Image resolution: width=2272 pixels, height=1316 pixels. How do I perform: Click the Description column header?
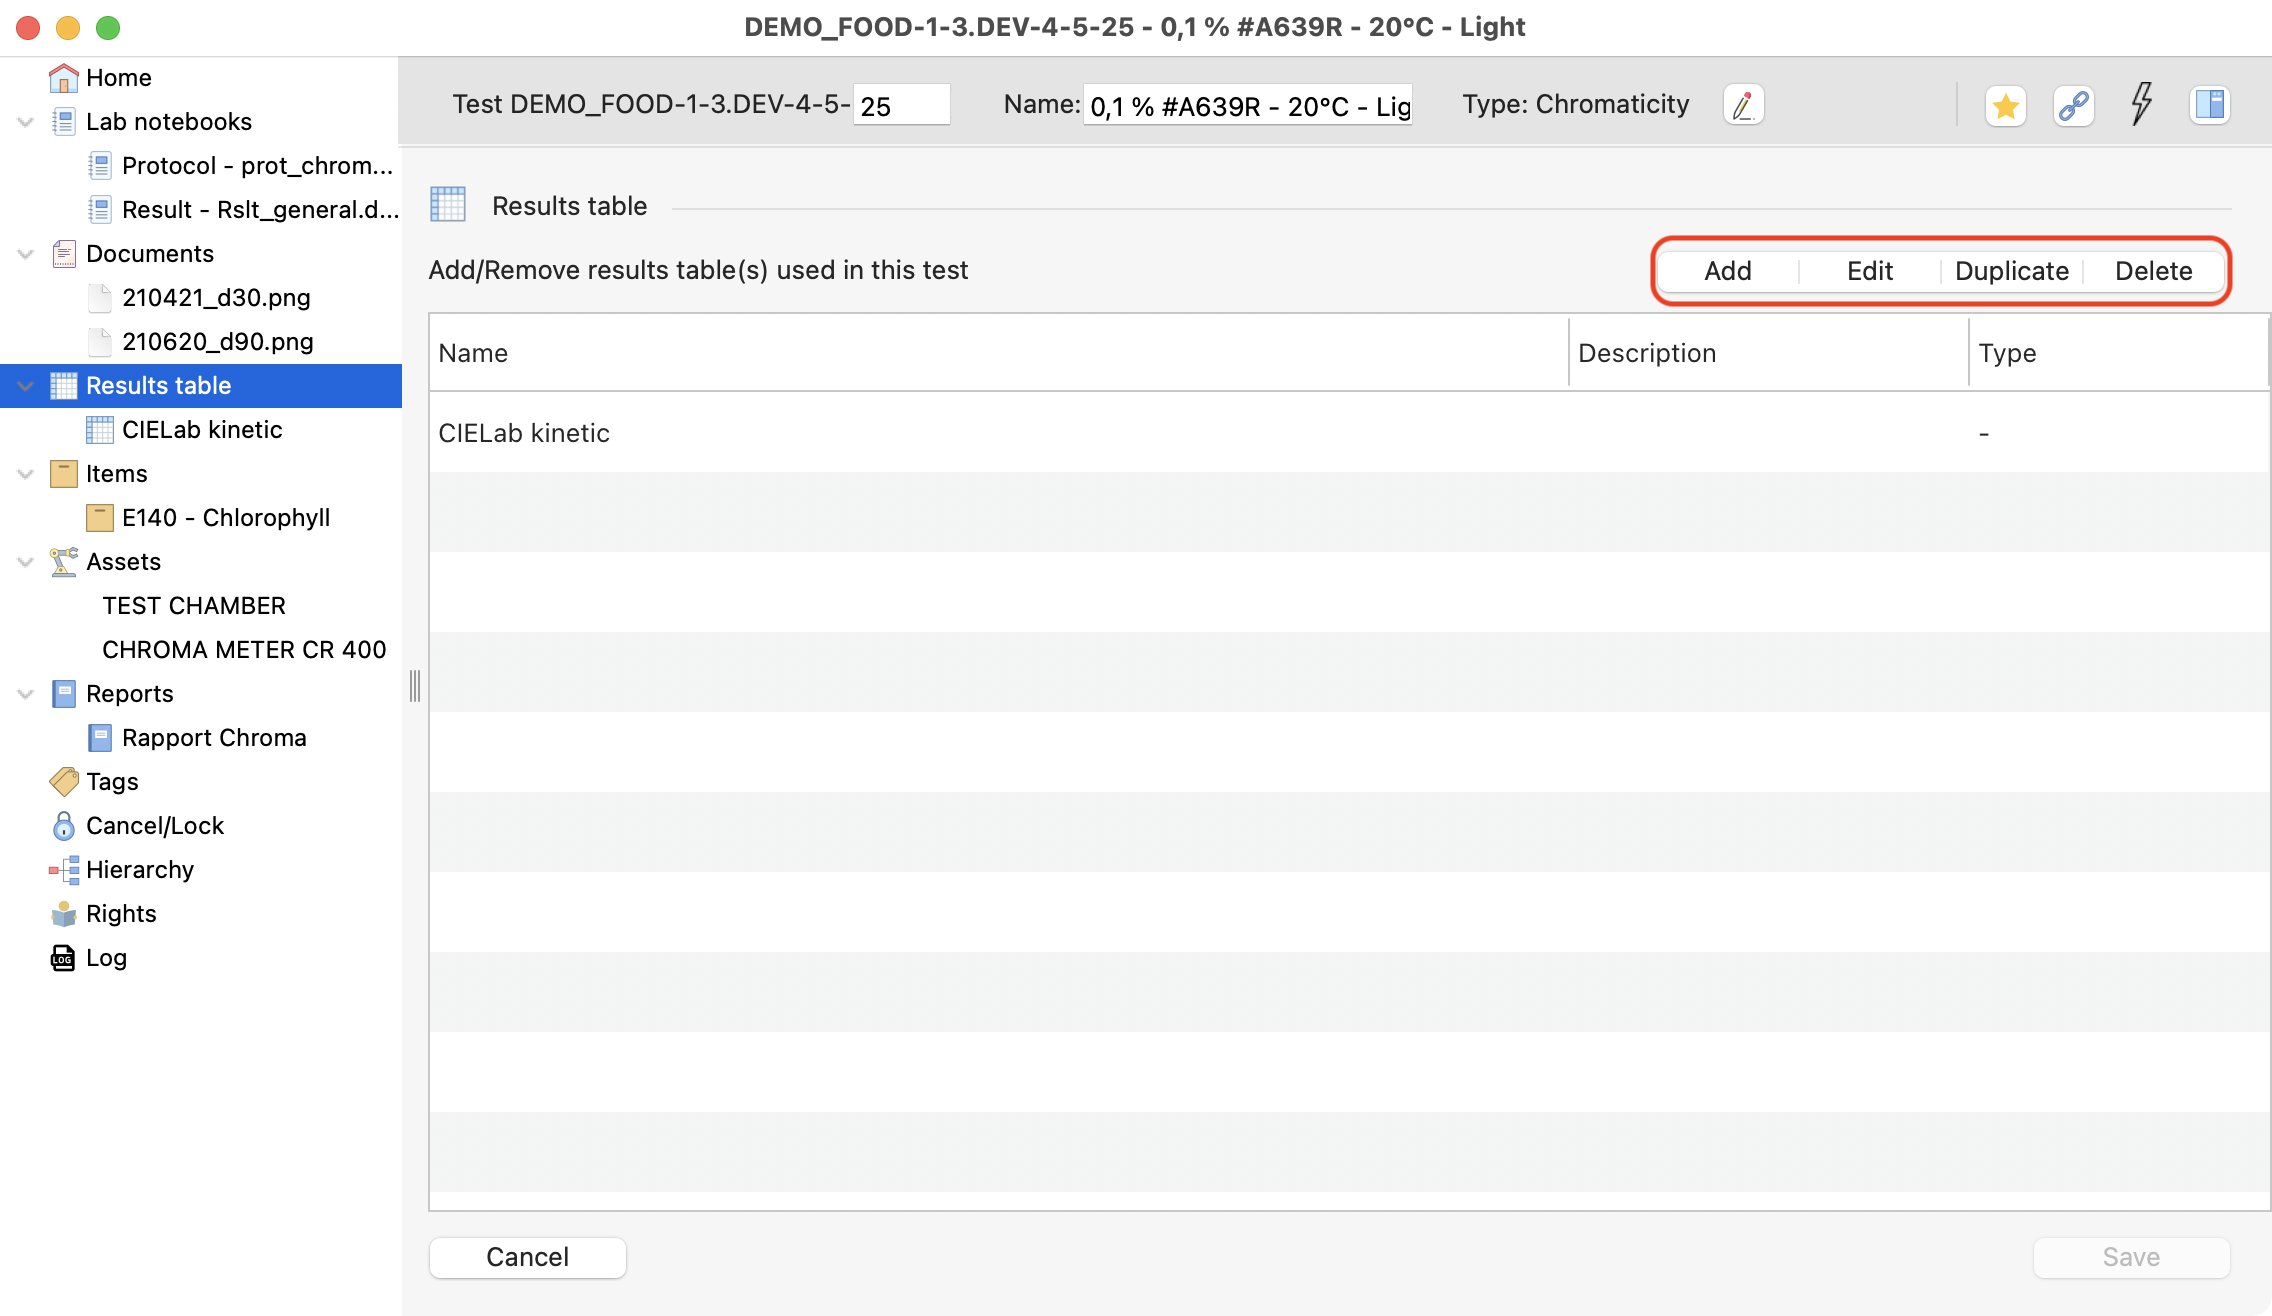(1769, 353)
